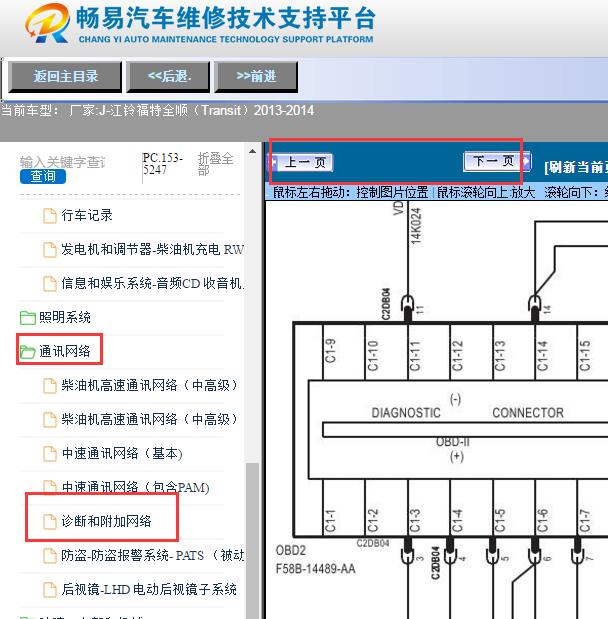Open 中速通讯网络（基本) document
The height and width of the screenshot is (619, 608).
pos(122,453)
